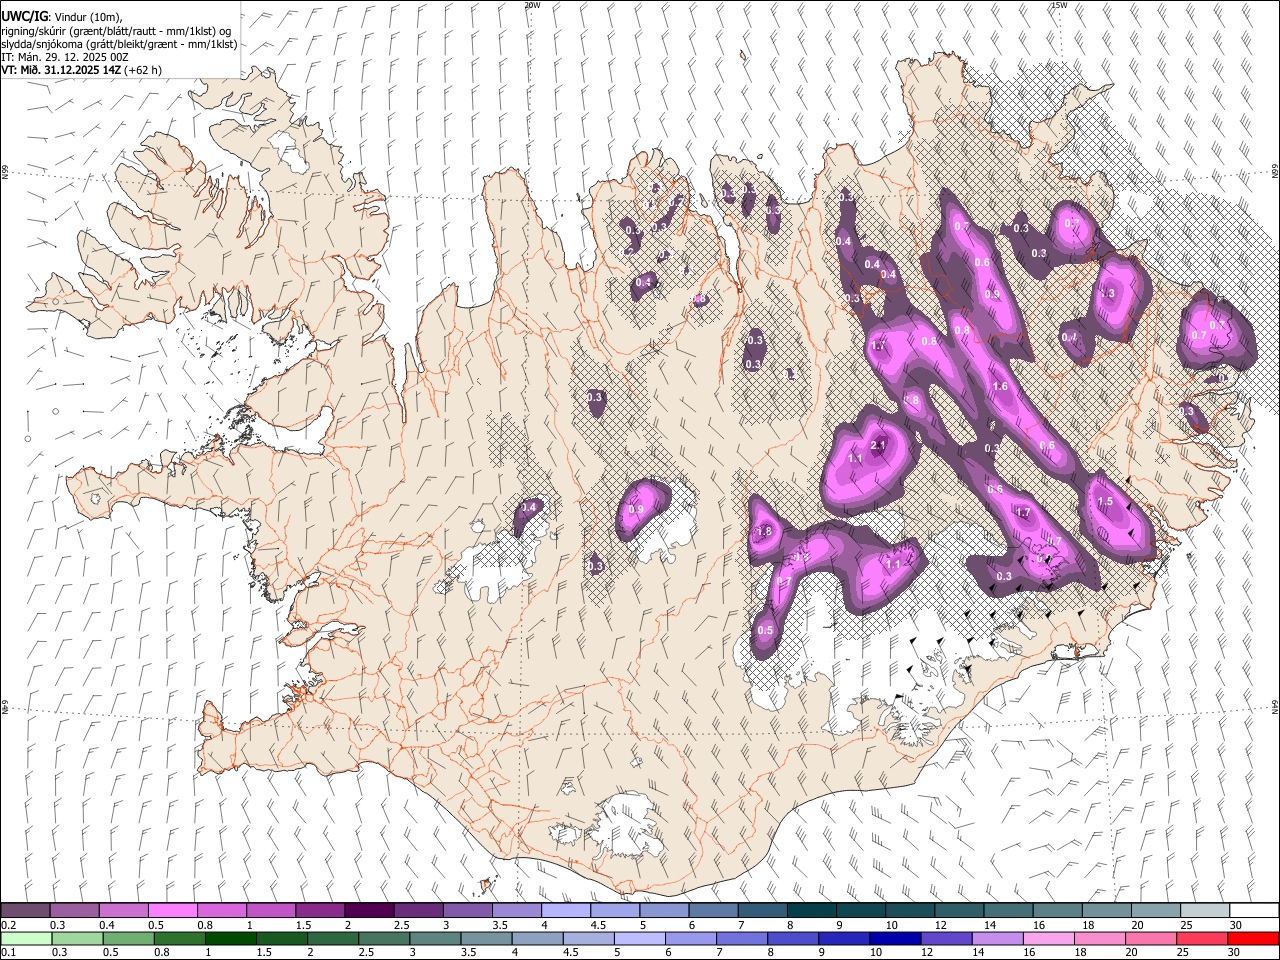Click the deep blue swatch between 10 and 12
1280x960 pixels.
click(x=894, y=938)
